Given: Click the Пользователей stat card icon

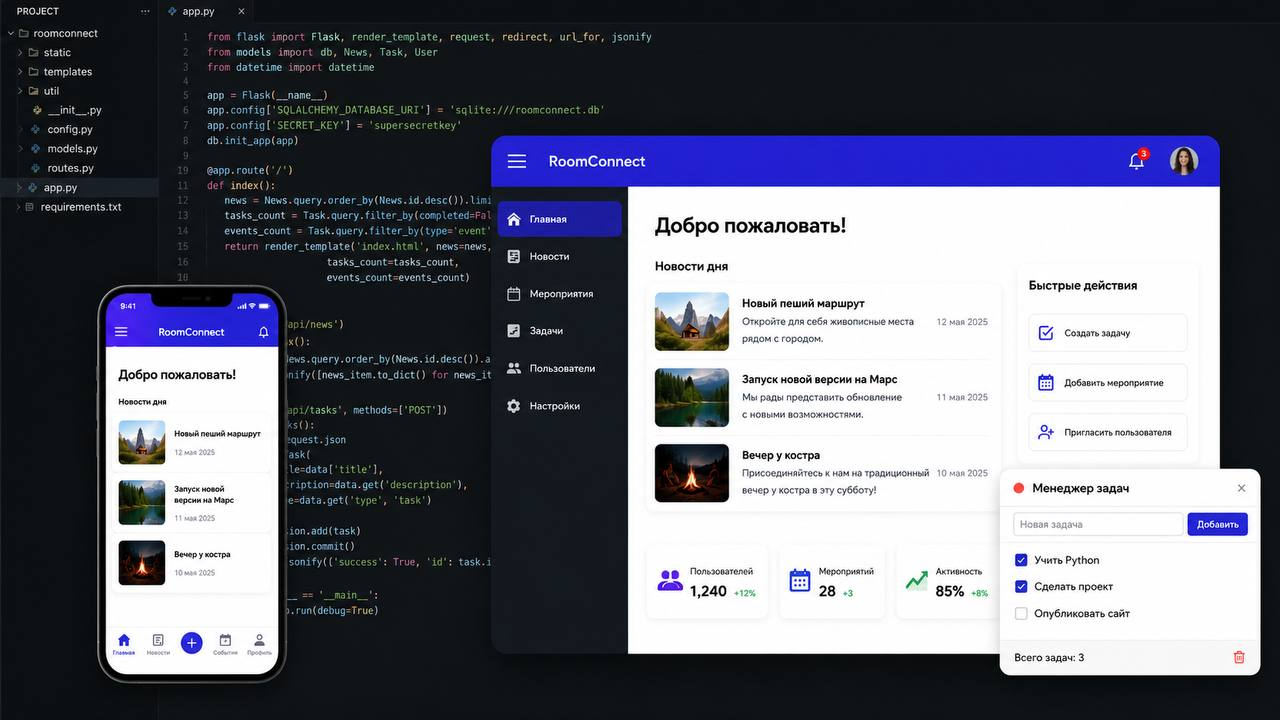Looking at the screenshot, I should coord(670,580).
